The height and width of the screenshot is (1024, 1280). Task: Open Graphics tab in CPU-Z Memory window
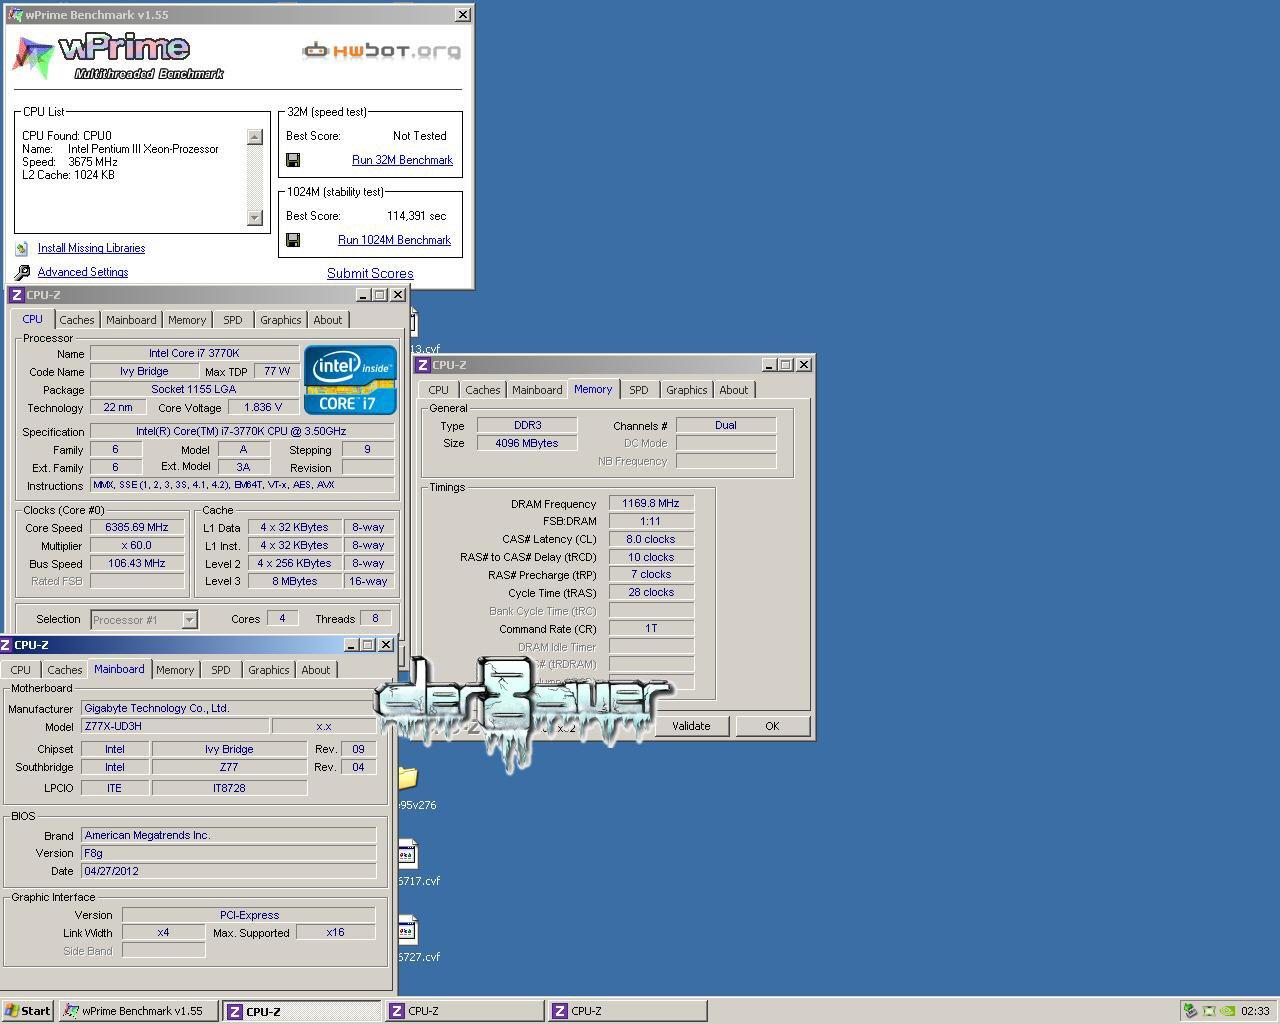[x=686, y=390]
